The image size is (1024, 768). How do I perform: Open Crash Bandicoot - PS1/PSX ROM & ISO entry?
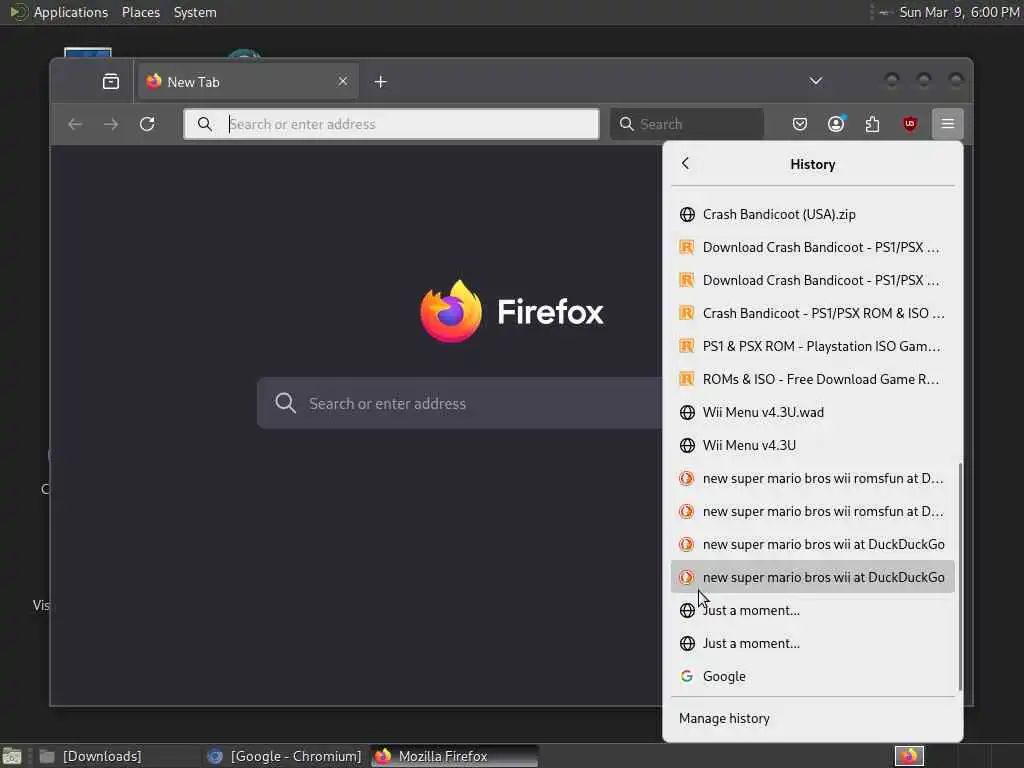click(812, 313)
